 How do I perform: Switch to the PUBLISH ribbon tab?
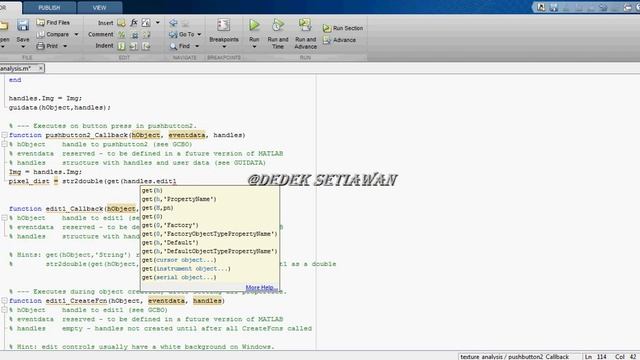click(49, 8)
